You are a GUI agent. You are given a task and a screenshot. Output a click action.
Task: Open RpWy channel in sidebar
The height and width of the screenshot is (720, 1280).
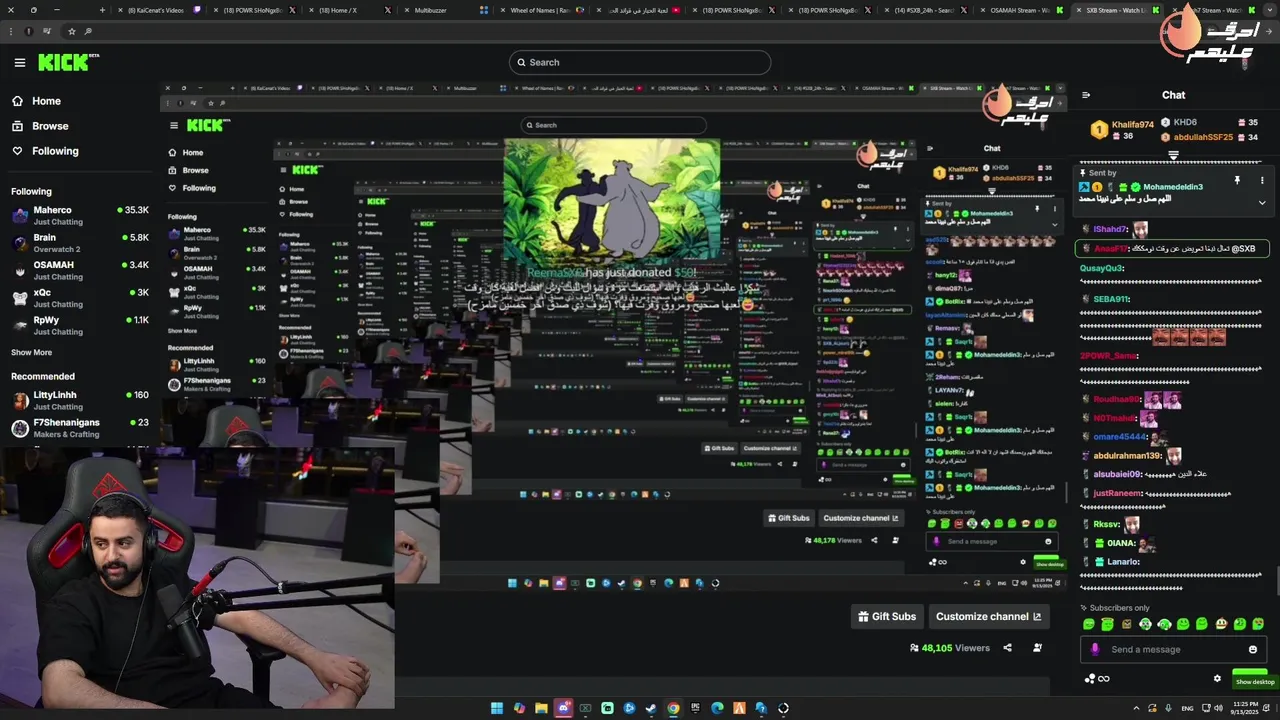[80, 325]
